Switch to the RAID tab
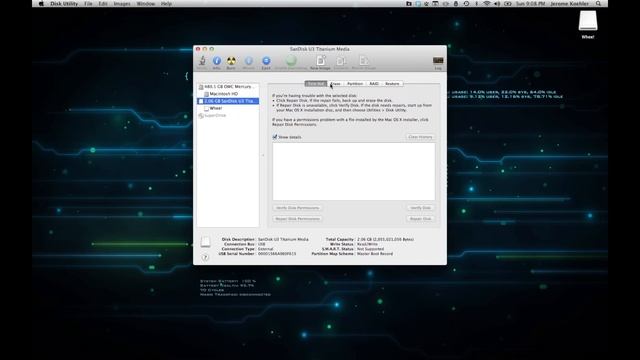 (x=374, y=84)
